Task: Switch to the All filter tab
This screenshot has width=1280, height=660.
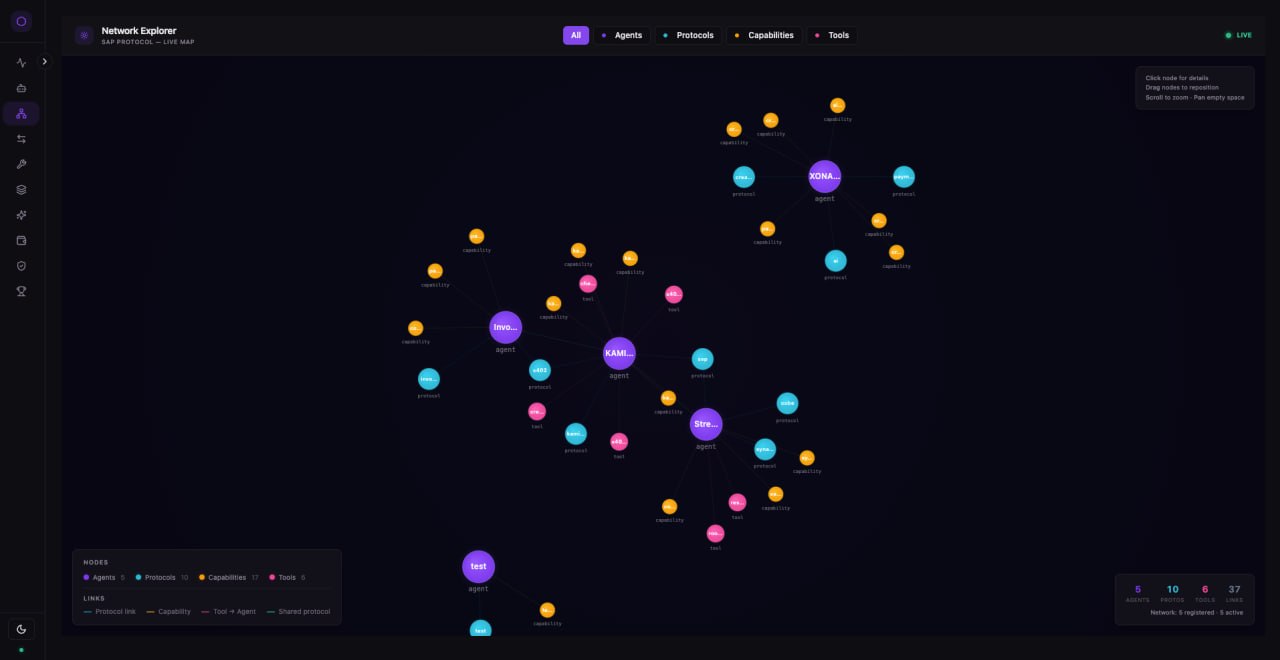Action: (x=576, y=35)
